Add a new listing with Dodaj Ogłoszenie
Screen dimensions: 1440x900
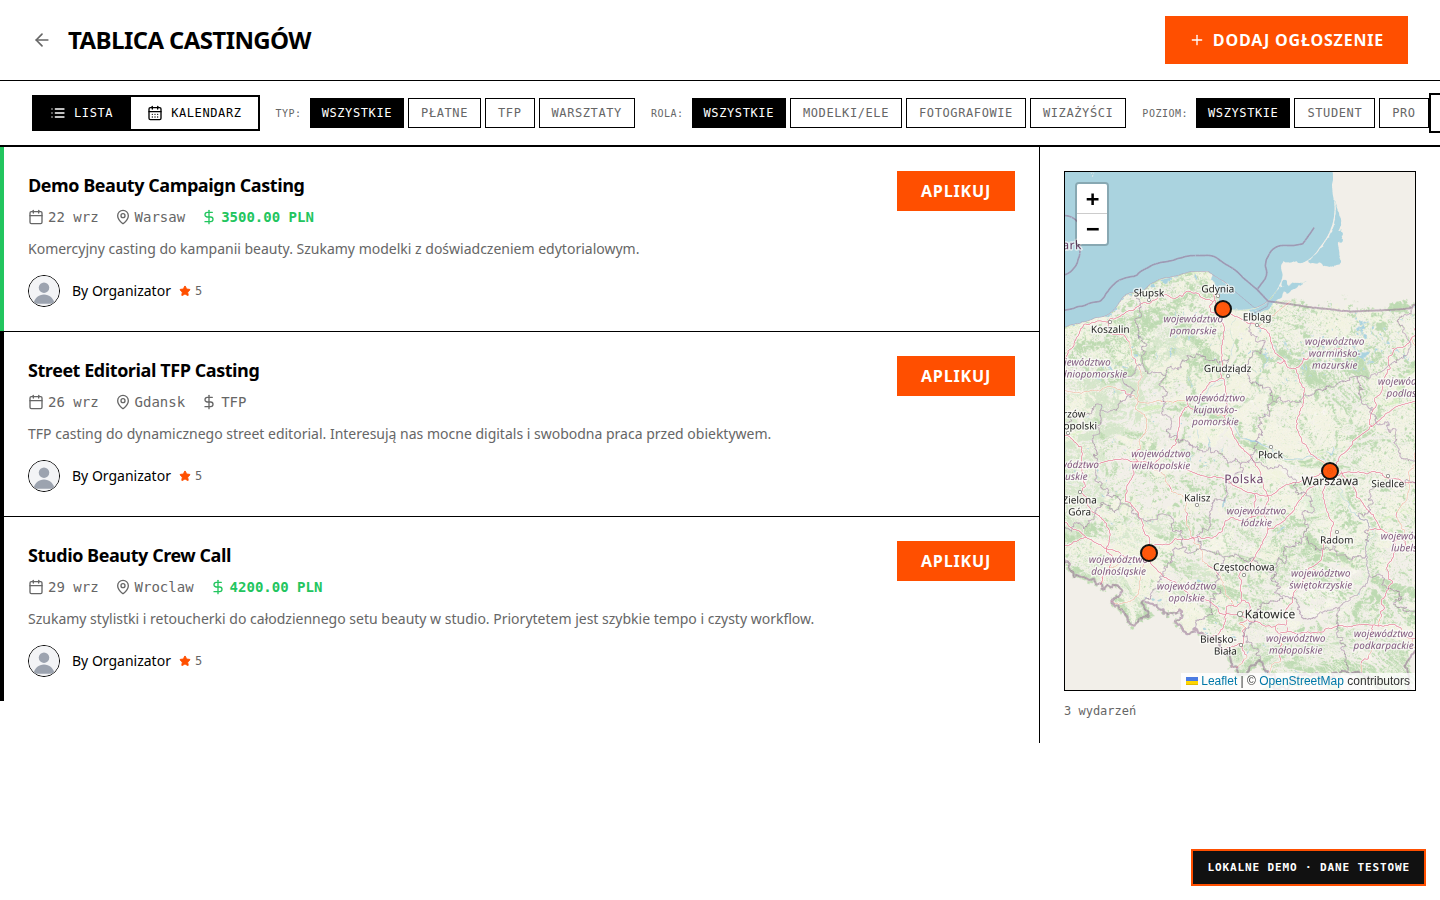[x=1286, y=40]
